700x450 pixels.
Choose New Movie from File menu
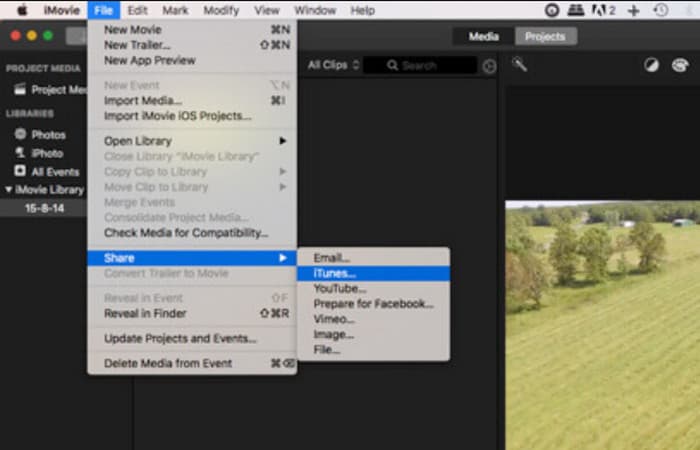pos(192,30)
